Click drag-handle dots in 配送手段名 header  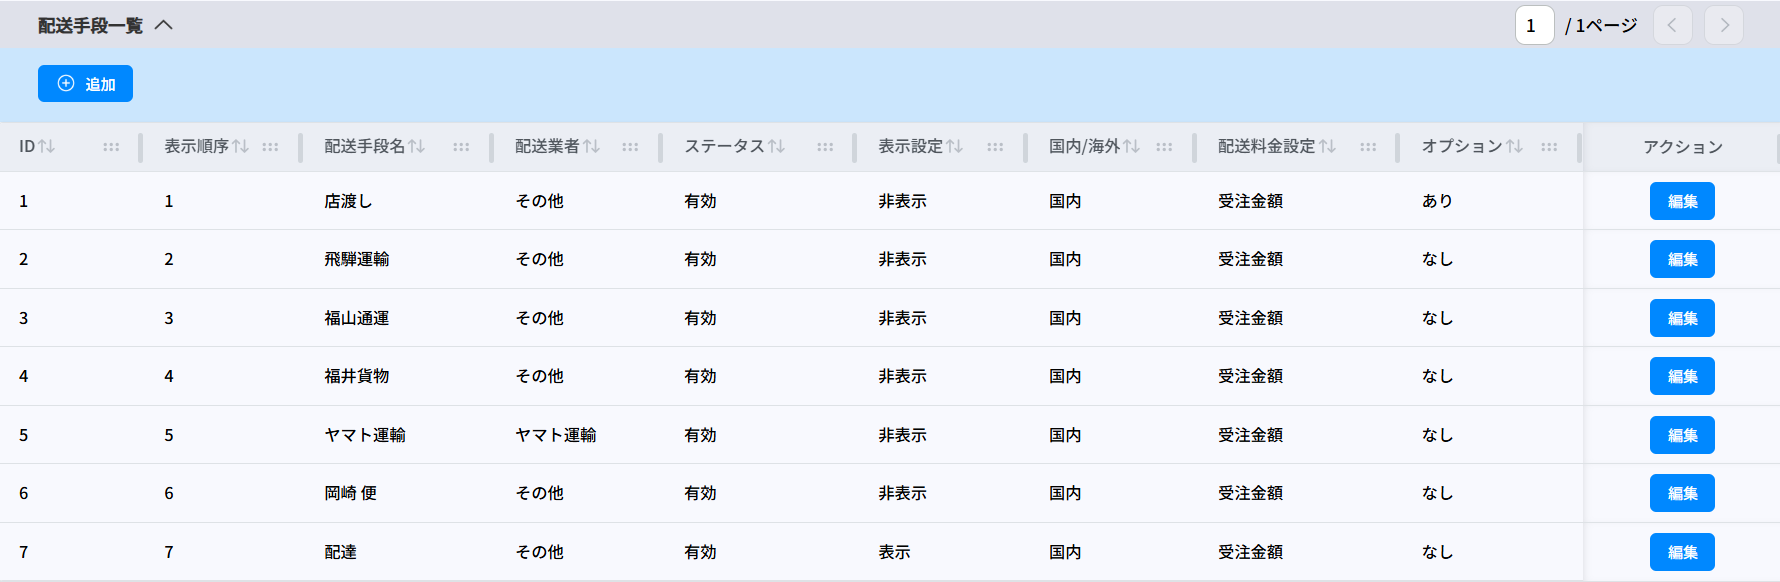461,147
